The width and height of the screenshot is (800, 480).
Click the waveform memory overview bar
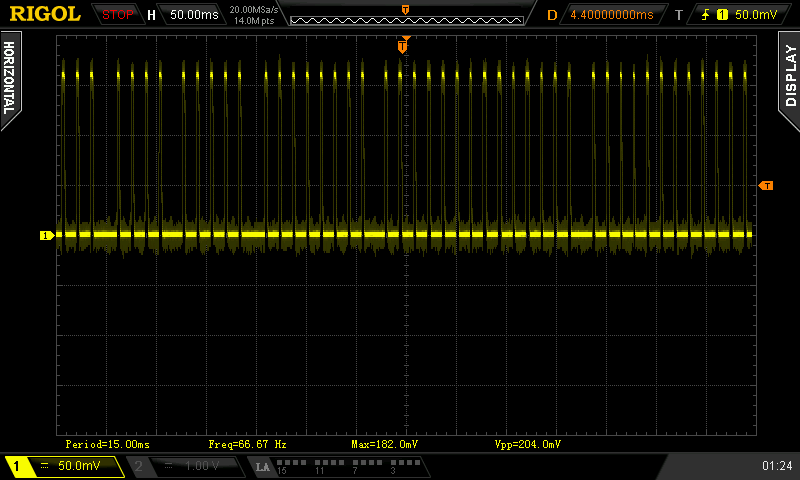pyautogui.click(x=407, y=20)
